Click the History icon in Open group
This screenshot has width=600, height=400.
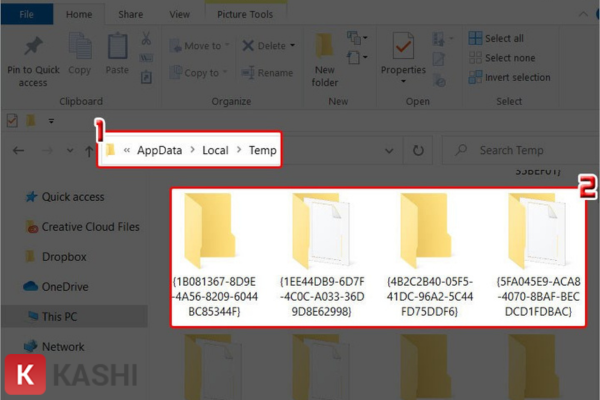click(439, 80)
